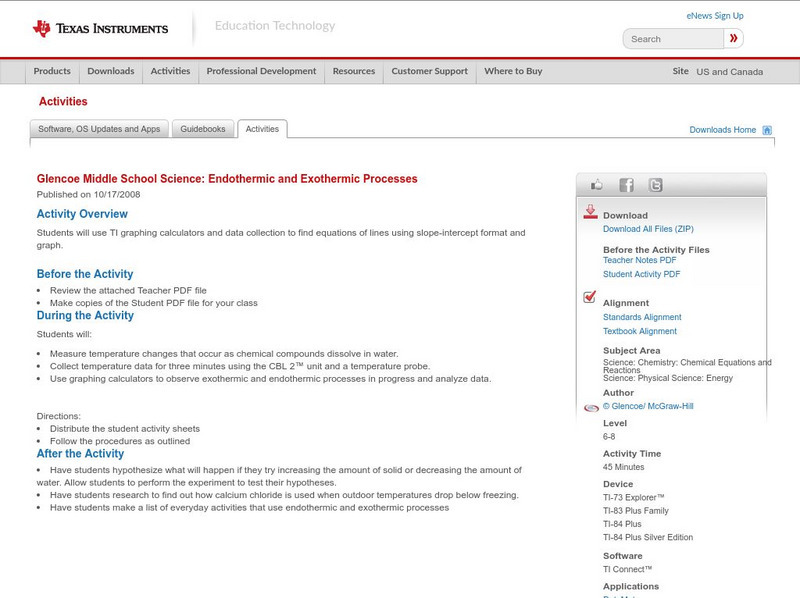The image size is (800, 598).
Task: Click the red Activities page heading
Action: [63, 102]
